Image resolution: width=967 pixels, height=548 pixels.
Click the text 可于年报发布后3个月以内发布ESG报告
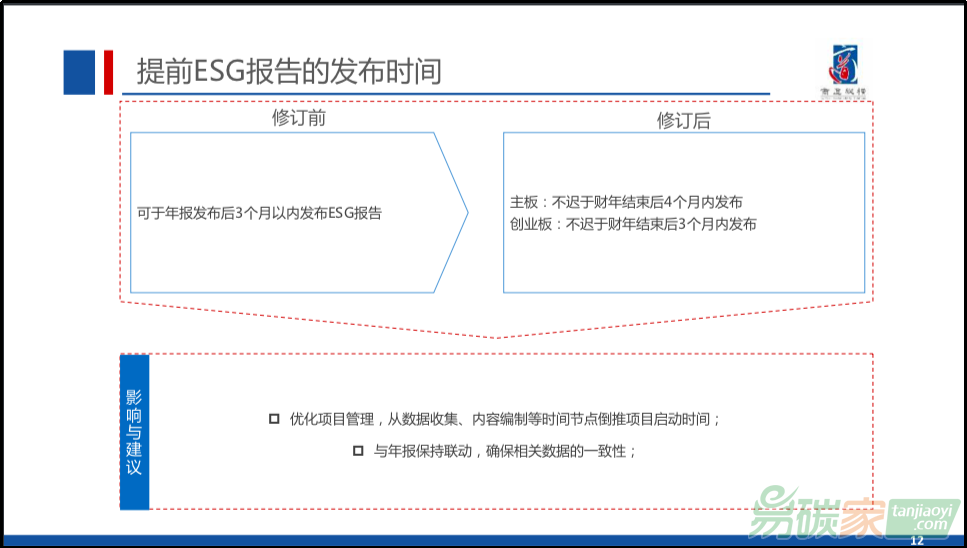pyautogui.click(x=259, y=213)
